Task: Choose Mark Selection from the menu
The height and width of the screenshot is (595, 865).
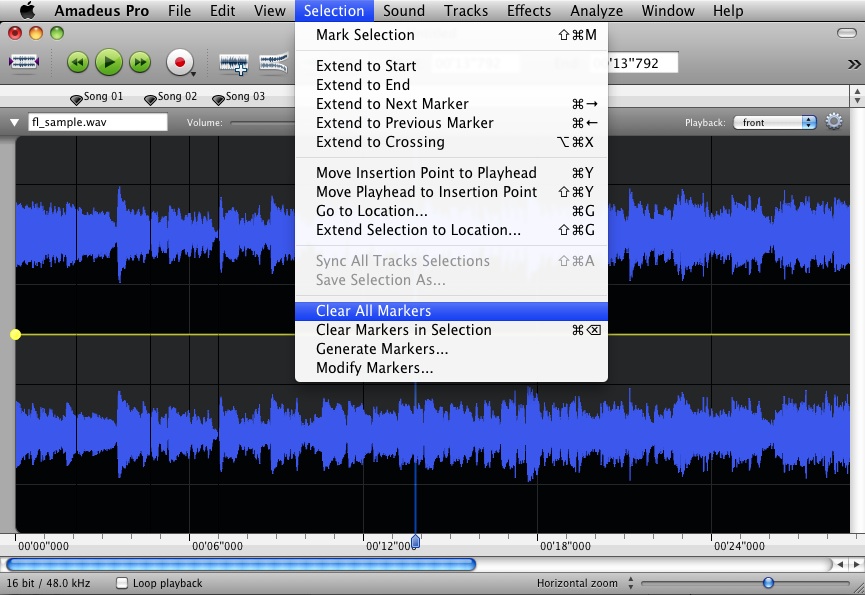Action: [451, 35]
